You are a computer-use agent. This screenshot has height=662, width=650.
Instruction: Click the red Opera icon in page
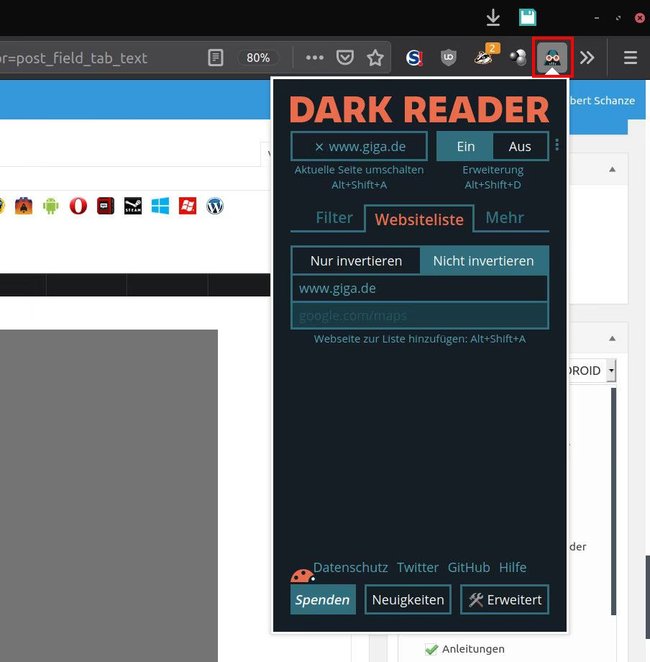pyautogui.click(x=78, y=206)
